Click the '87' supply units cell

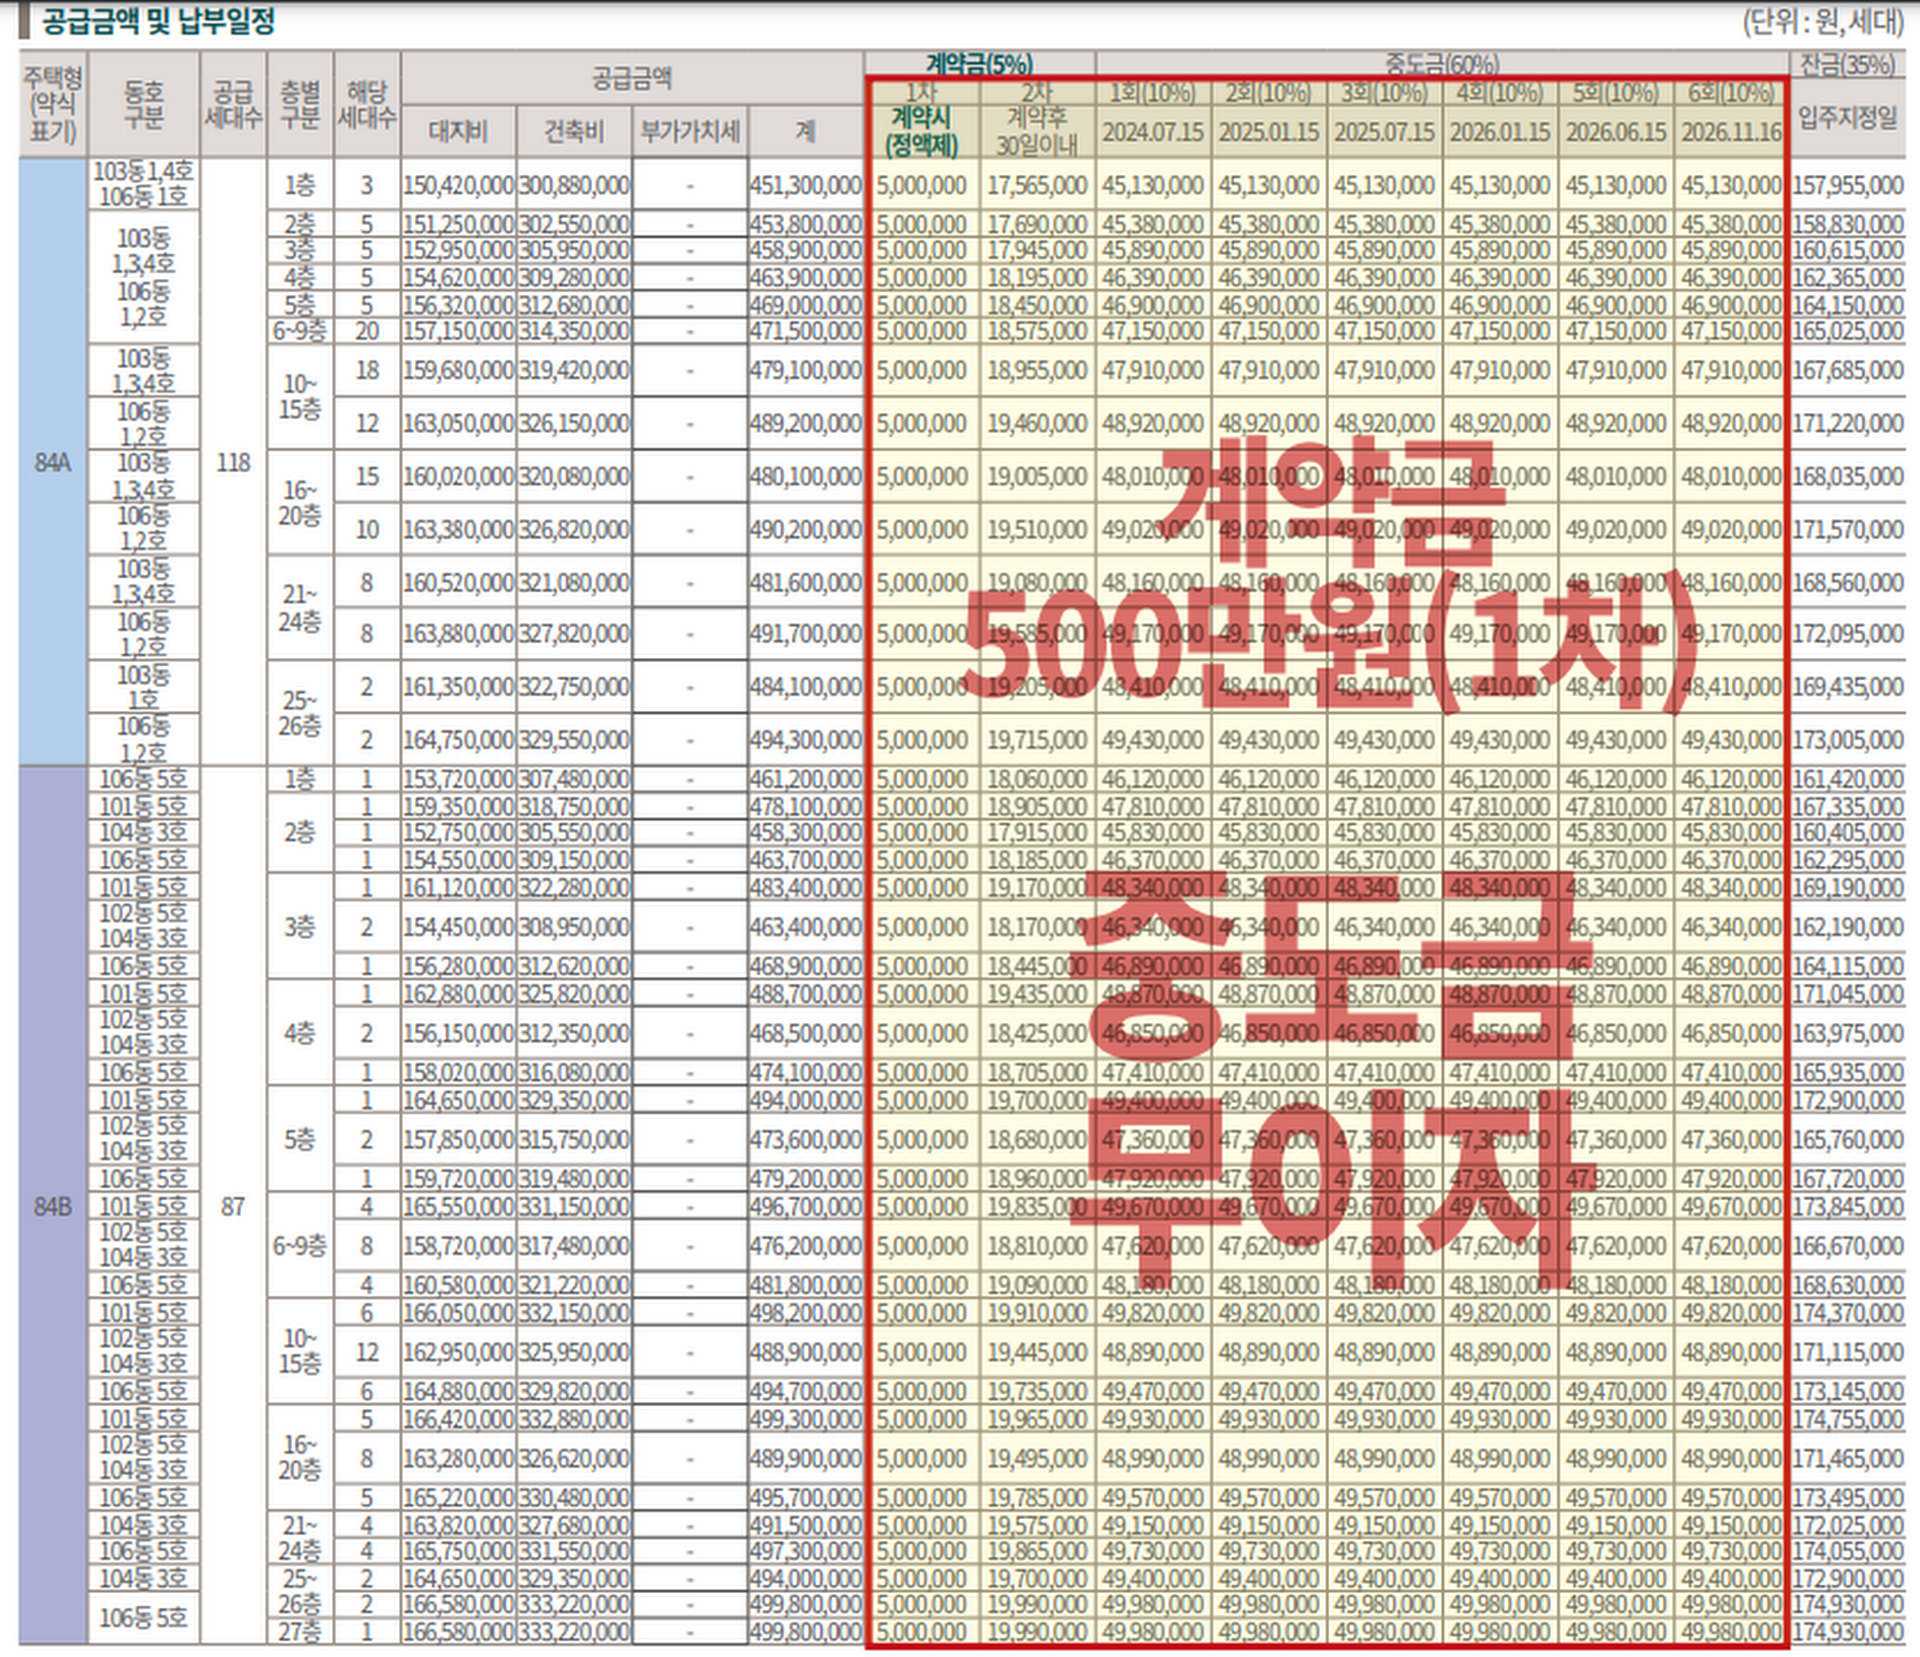click(233, 1207)
